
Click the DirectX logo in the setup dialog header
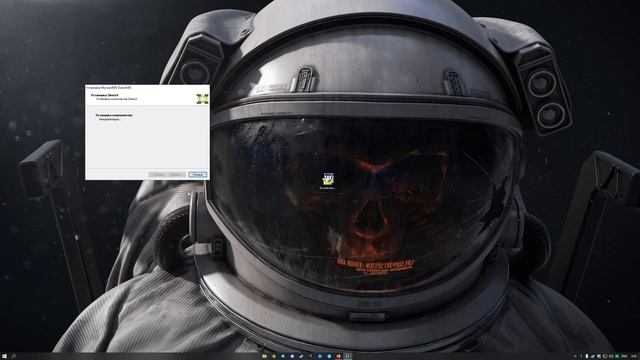pos(202,99)
